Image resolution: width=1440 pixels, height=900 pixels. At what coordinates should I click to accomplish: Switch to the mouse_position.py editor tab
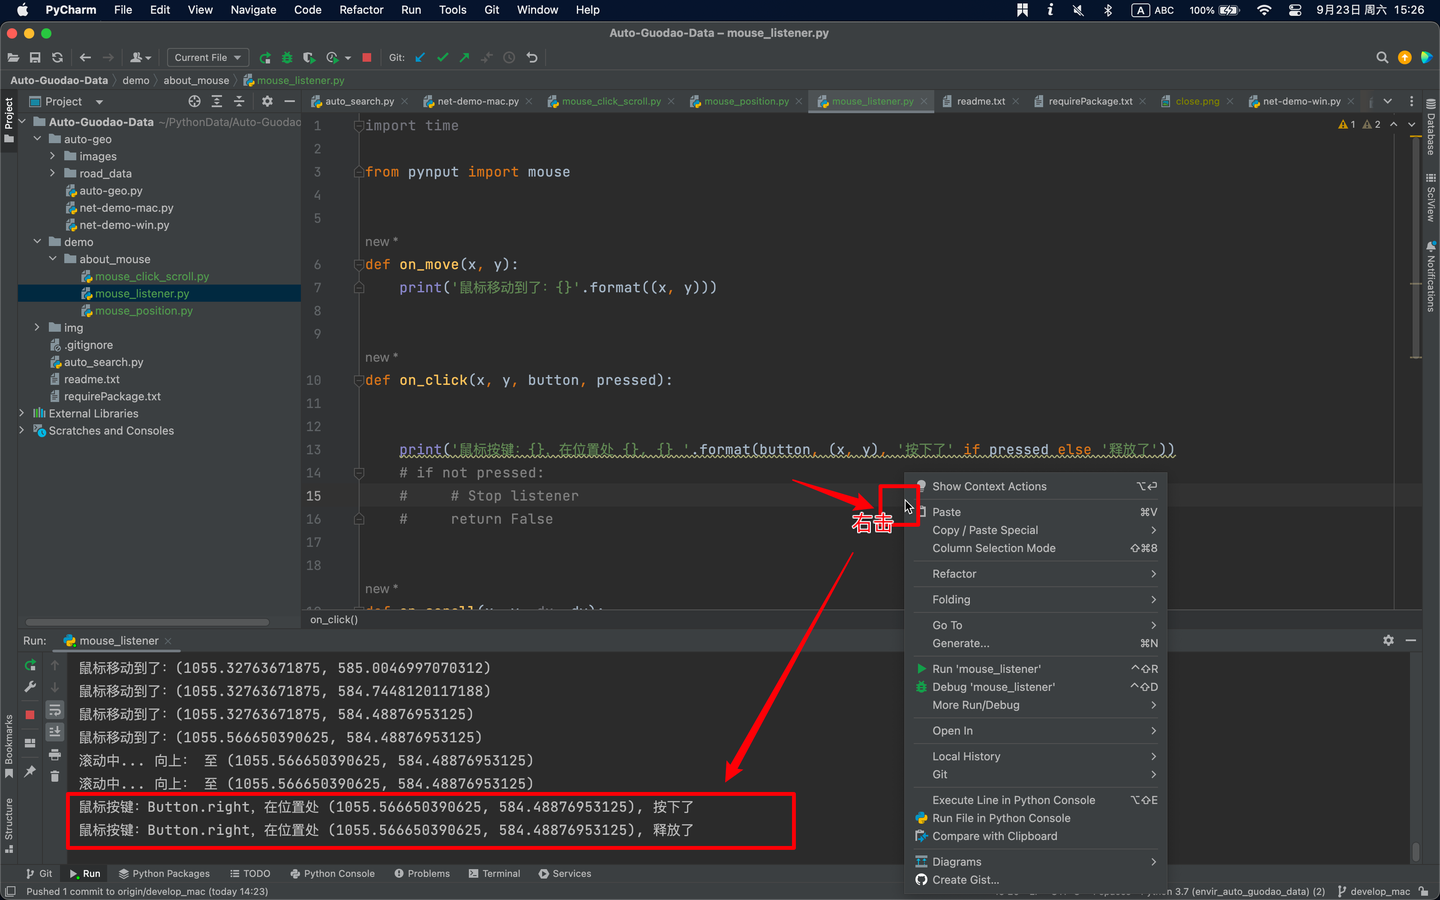point(746,101)
